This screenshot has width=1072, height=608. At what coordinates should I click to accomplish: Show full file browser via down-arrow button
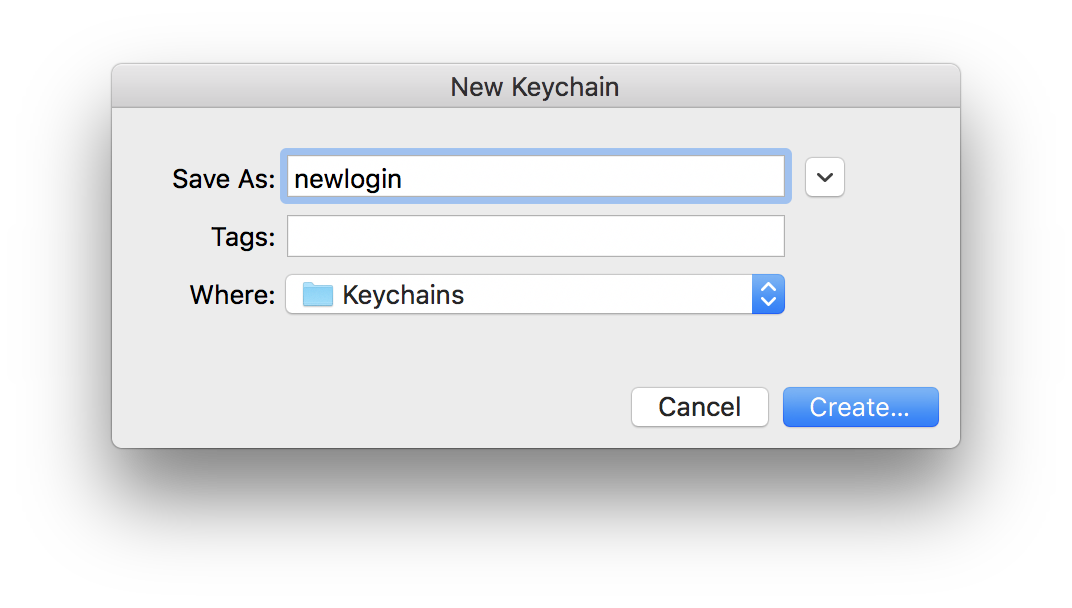tap(824, 177)
